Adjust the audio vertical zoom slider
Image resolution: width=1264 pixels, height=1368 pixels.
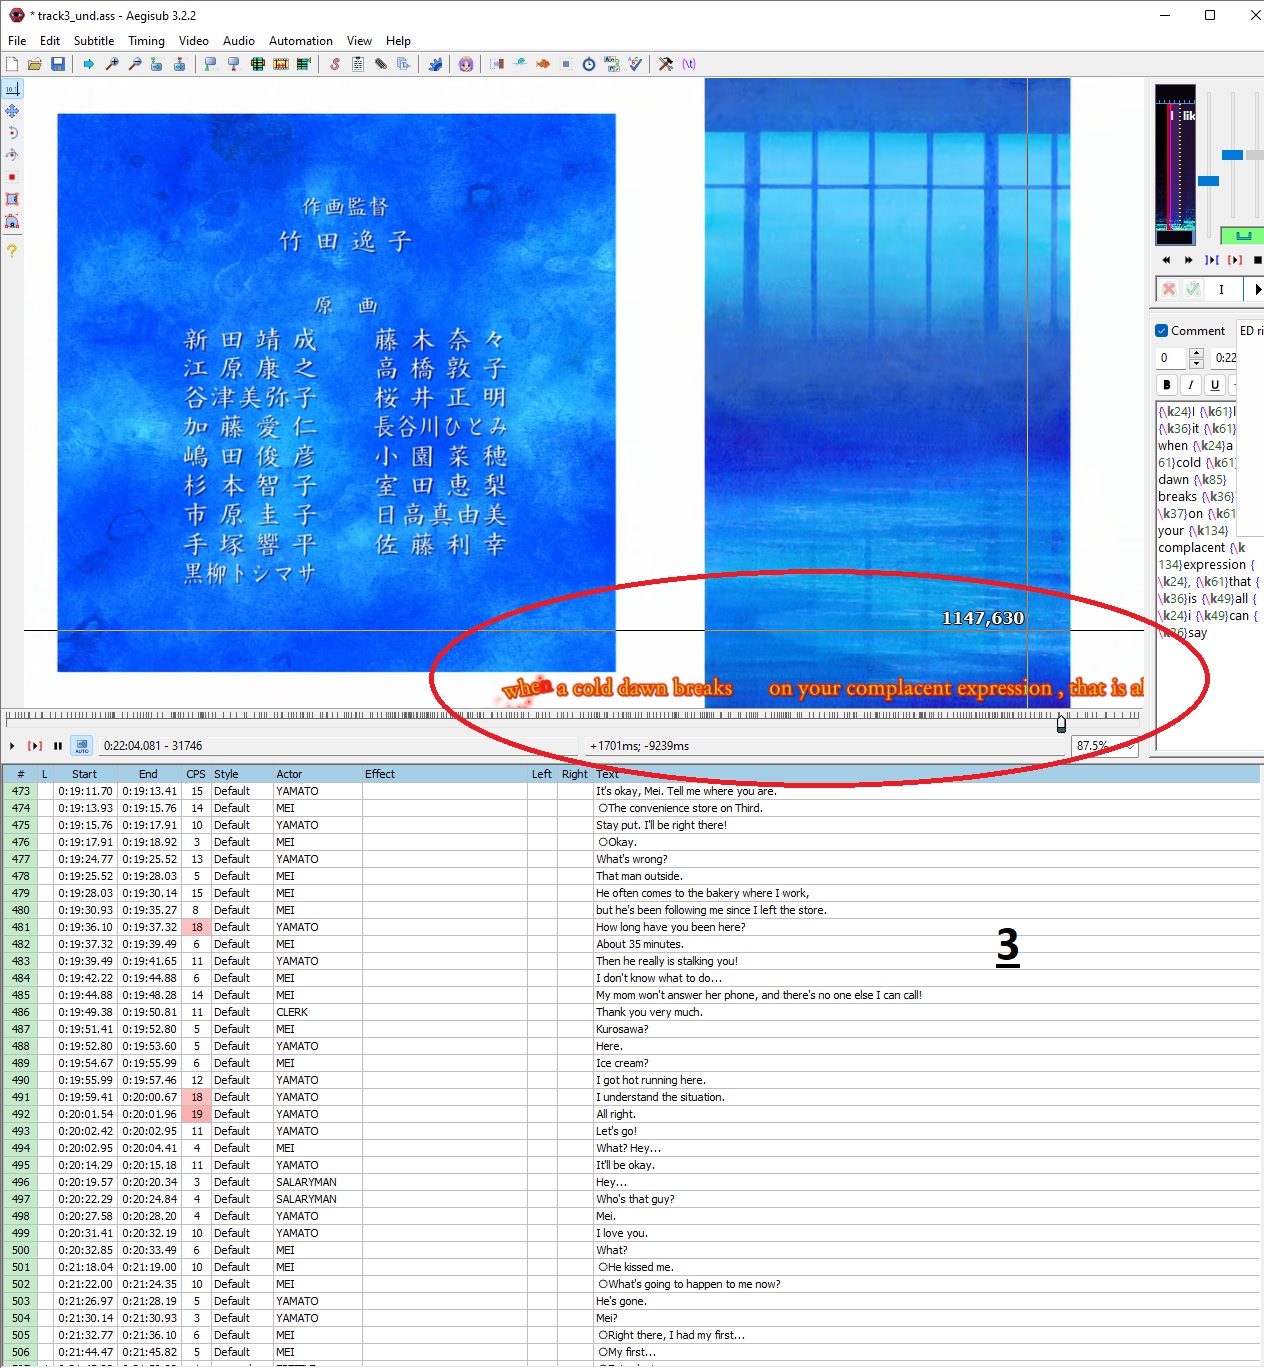click(1232, 155)
